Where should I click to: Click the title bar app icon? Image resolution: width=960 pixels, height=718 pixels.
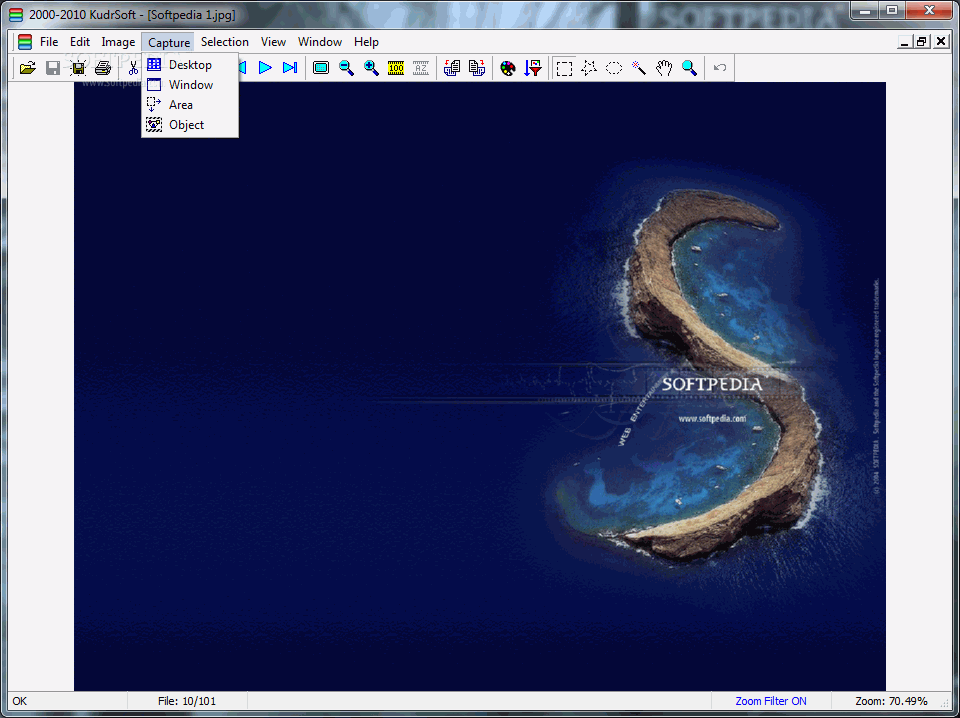tap(17, 15)
